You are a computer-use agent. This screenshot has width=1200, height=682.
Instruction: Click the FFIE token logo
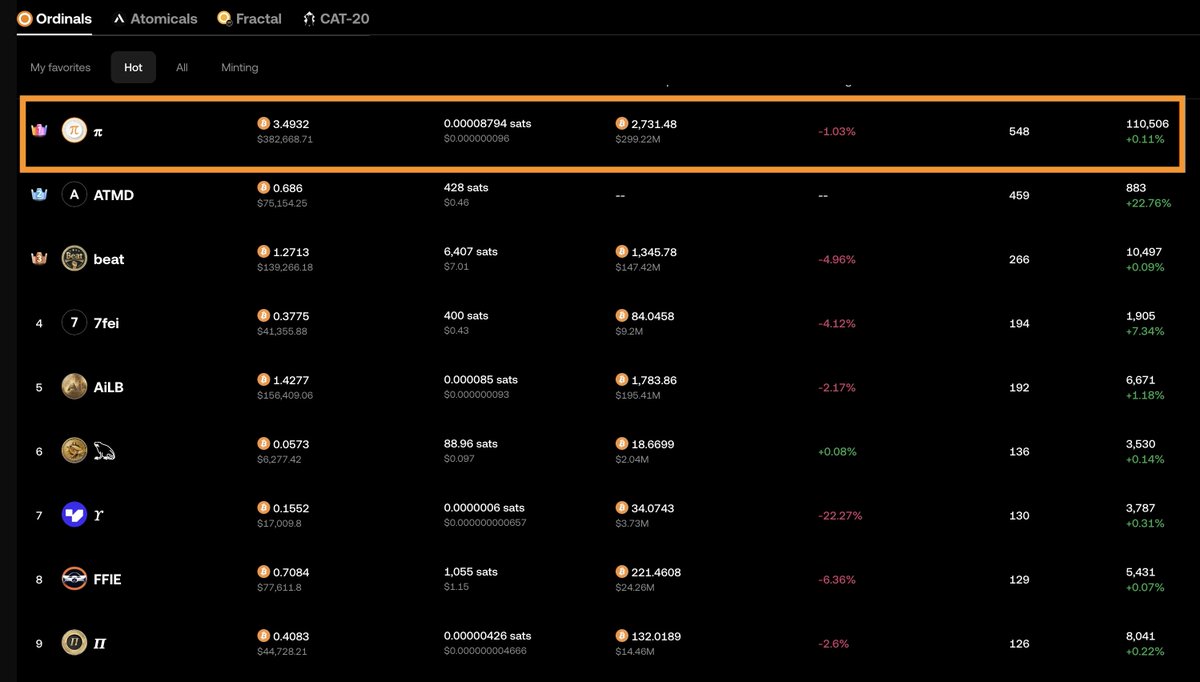[x=74, y=579]
